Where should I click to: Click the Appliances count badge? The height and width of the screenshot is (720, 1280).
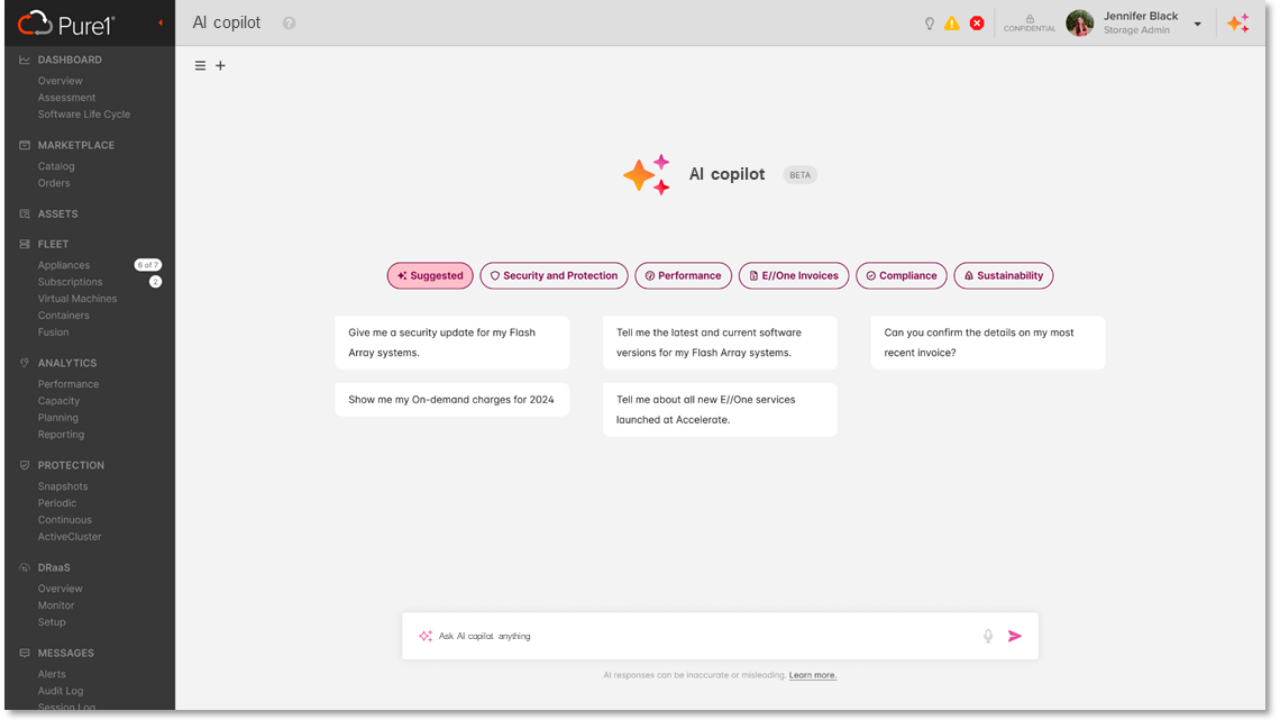tap(148, 265)
